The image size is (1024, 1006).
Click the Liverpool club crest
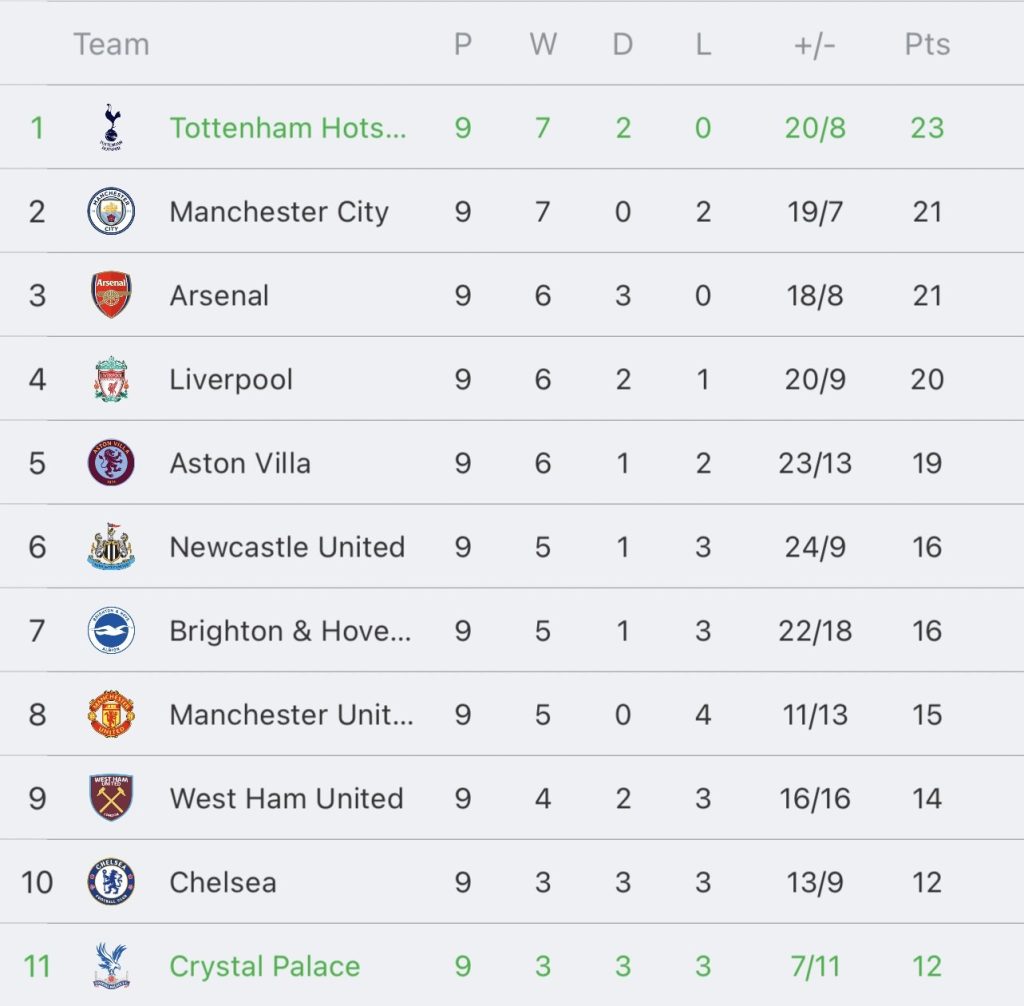coord(110,380)
